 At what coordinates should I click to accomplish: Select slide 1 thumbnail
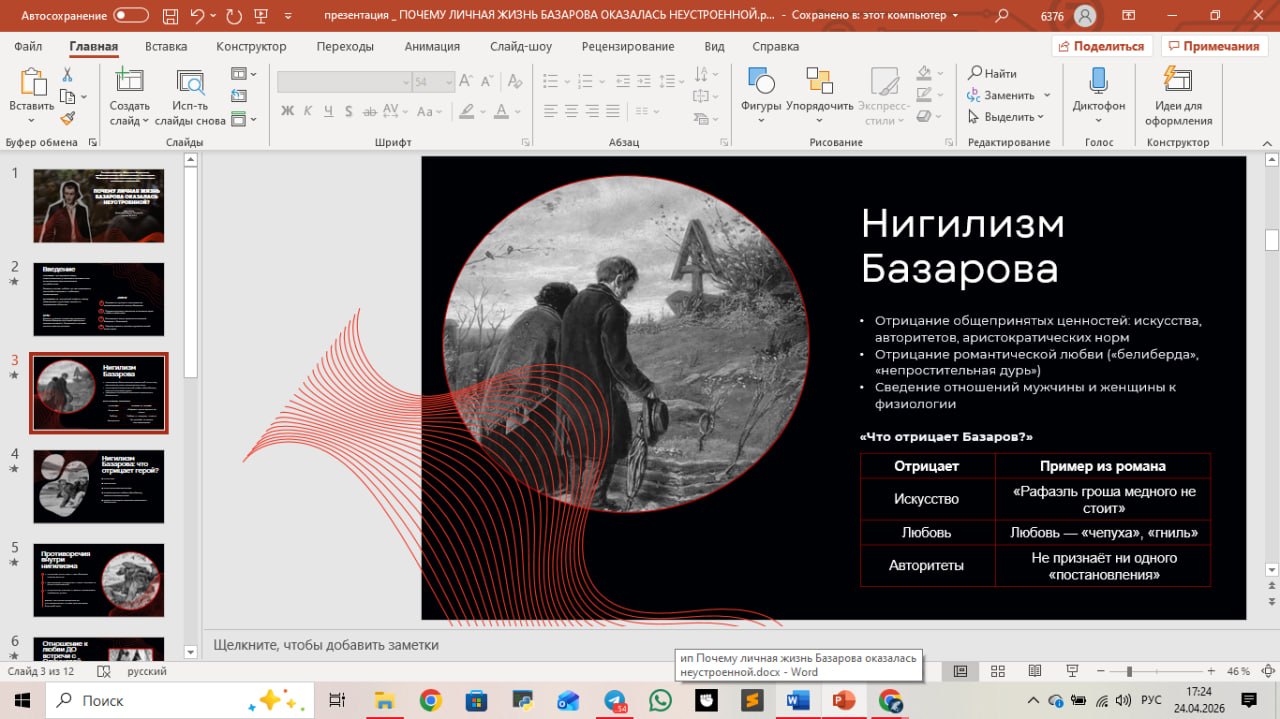click(x=99, y=206)
